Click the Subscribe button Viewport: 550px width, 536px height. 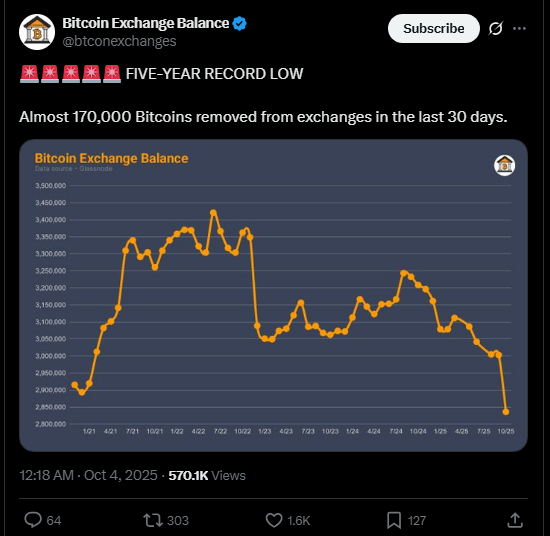click(x=434, y=29)
